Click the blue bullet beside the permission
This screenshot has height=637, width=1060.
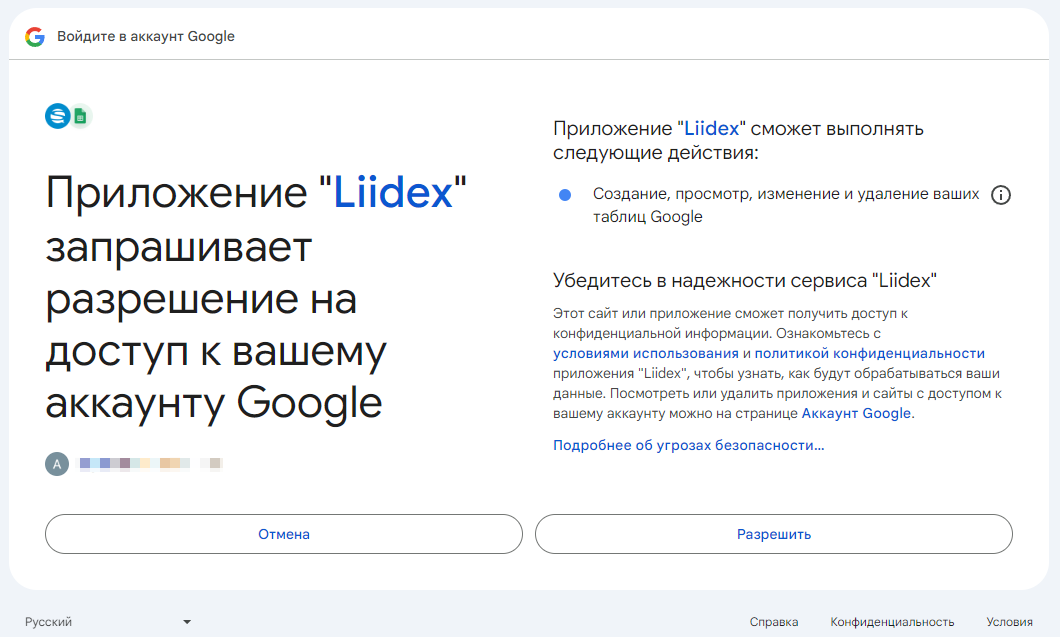[565, 195]
